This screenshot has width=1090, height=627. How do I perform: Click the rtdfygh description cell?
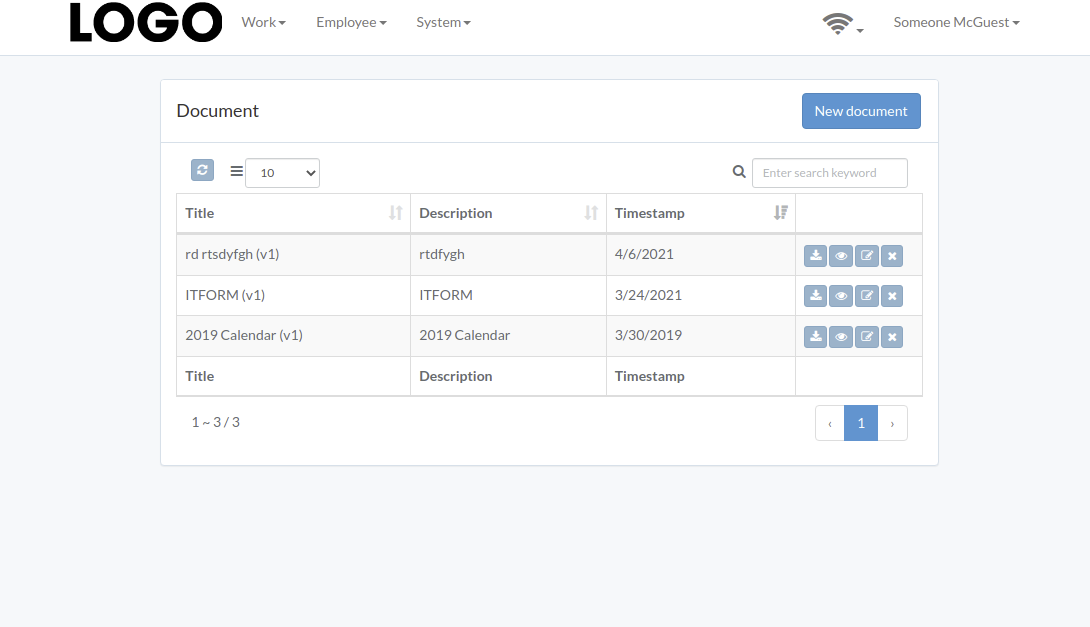509,254
